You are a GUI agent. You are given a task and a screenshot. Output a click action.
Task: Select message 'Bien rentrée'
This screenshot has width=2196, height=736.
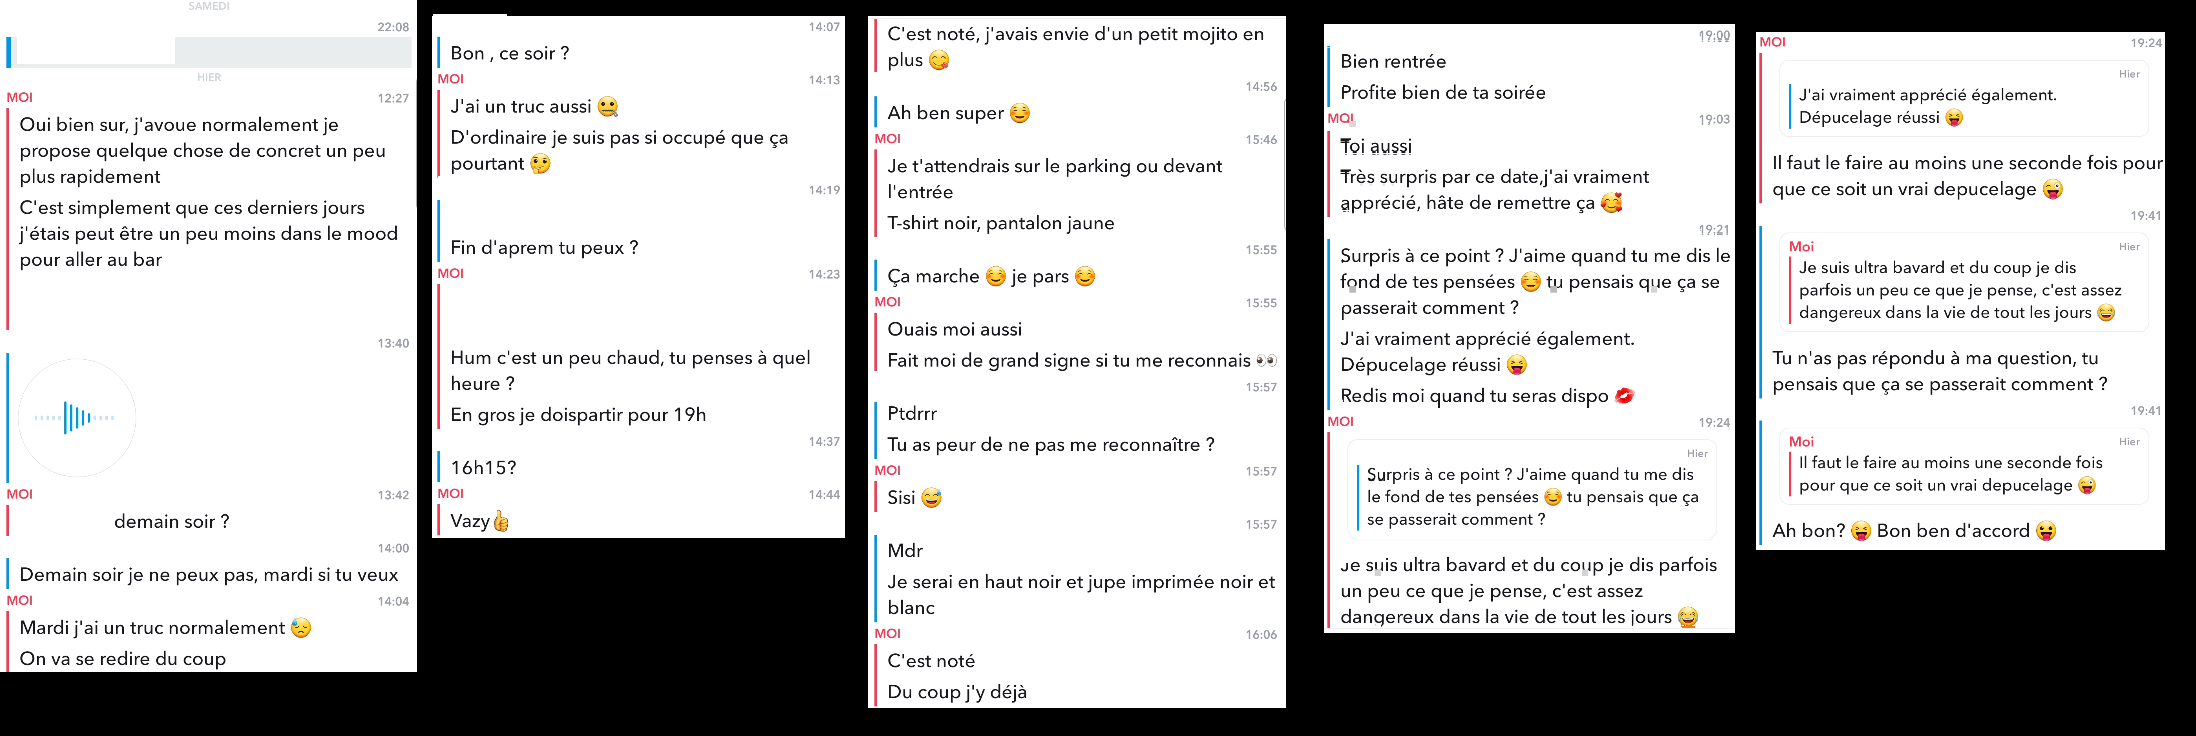click(1393, 62)
